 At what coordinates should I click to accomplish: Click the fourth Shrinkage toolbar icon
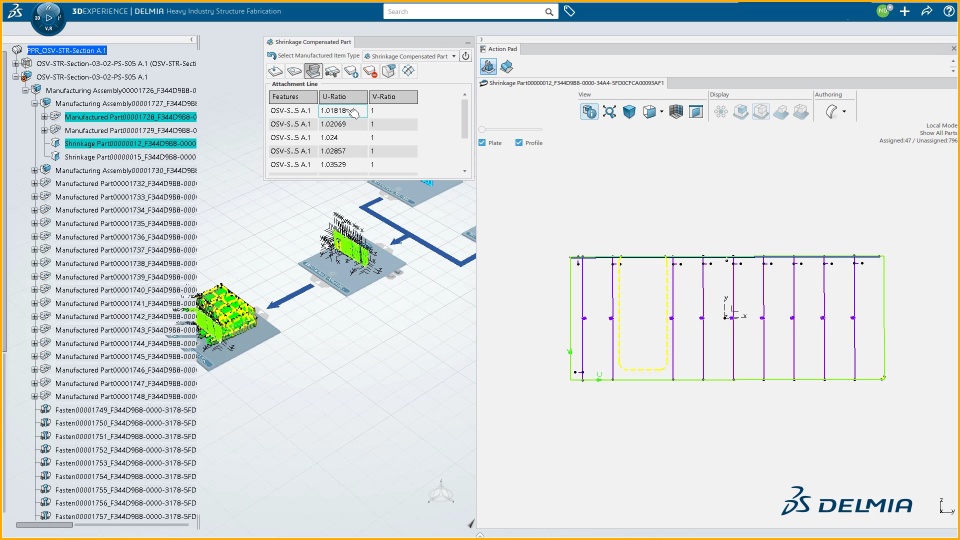332,72
